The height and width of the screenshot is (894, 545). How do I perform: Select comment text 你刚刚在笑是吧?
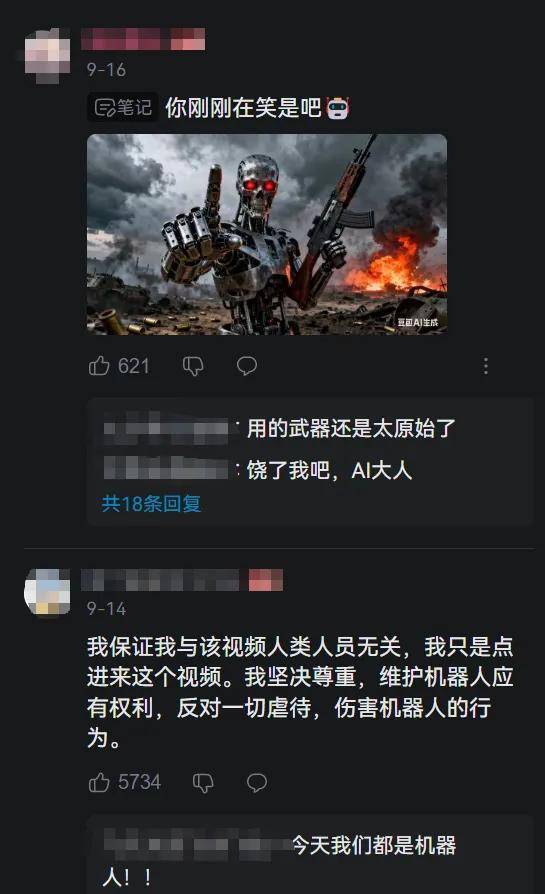tap(243, 107)
